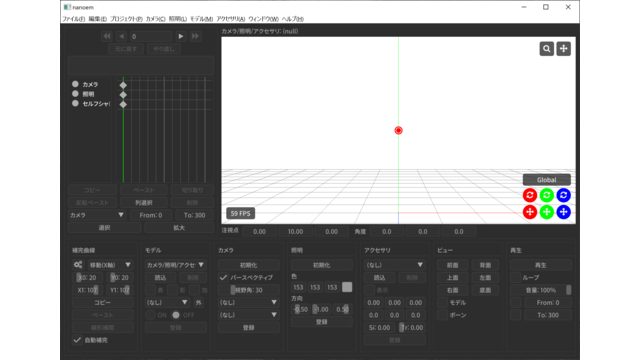The height and width of the screenshot is (360, 640).
Task: Open the (なし) dropdown in モデル panel
Action: pos(167,302)
